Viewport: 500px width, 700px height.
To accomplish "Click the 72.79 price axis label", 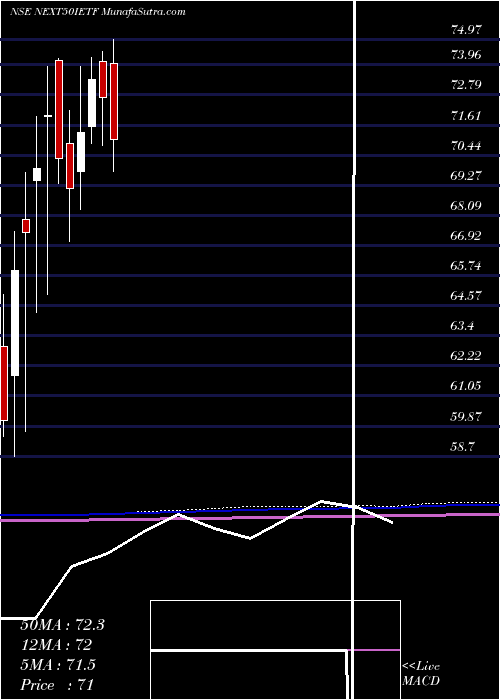I will pyautogui.click(x=466, y=85).
